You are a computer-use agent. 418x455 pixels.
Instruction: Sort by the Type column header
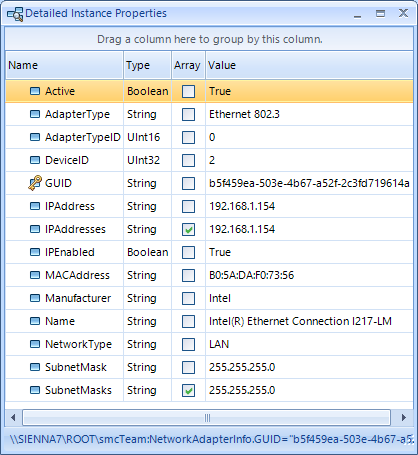click(148, 65)
